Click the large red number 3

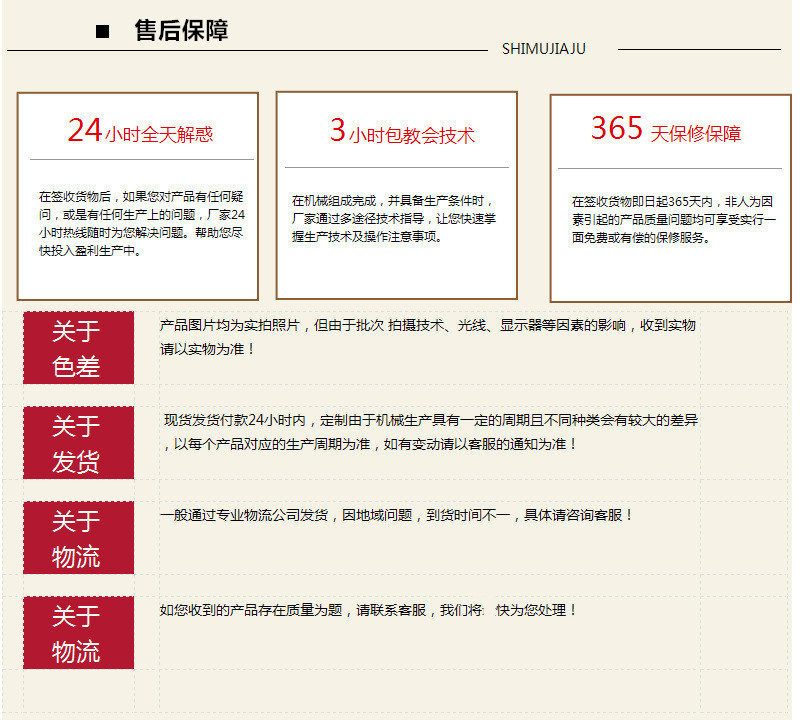(337, 130)
